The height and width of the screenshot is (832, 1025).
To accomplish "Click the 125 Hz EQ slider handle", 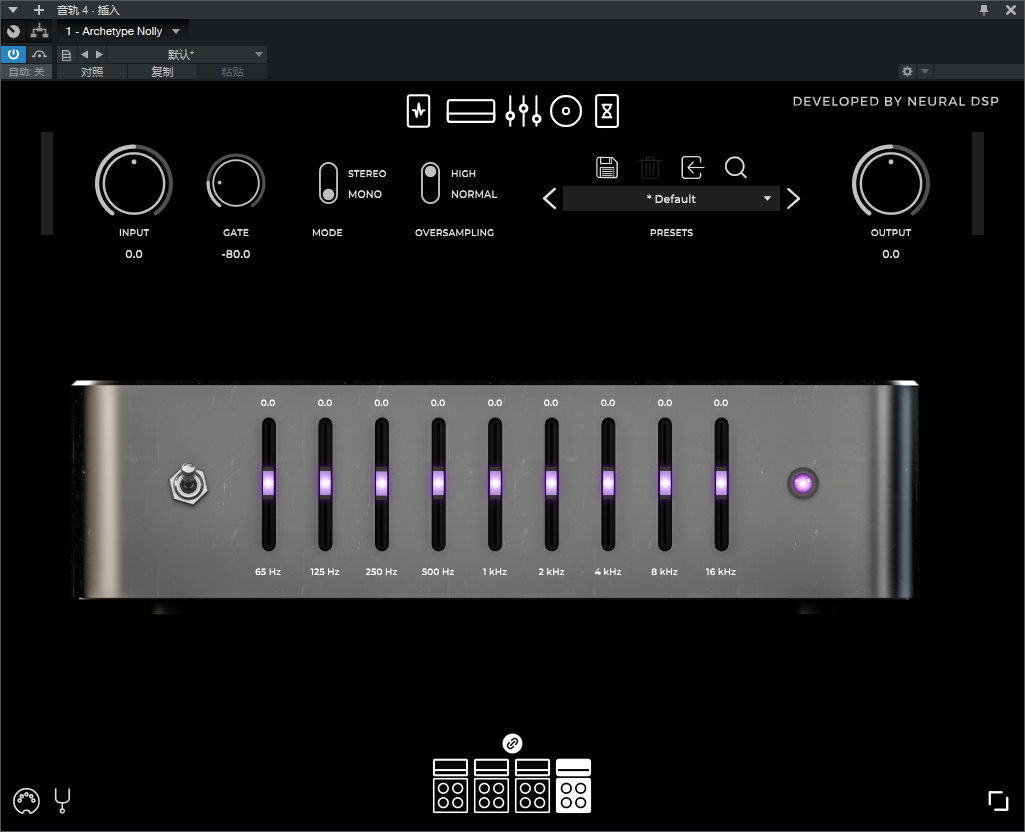I will click(x=325, y=484).
